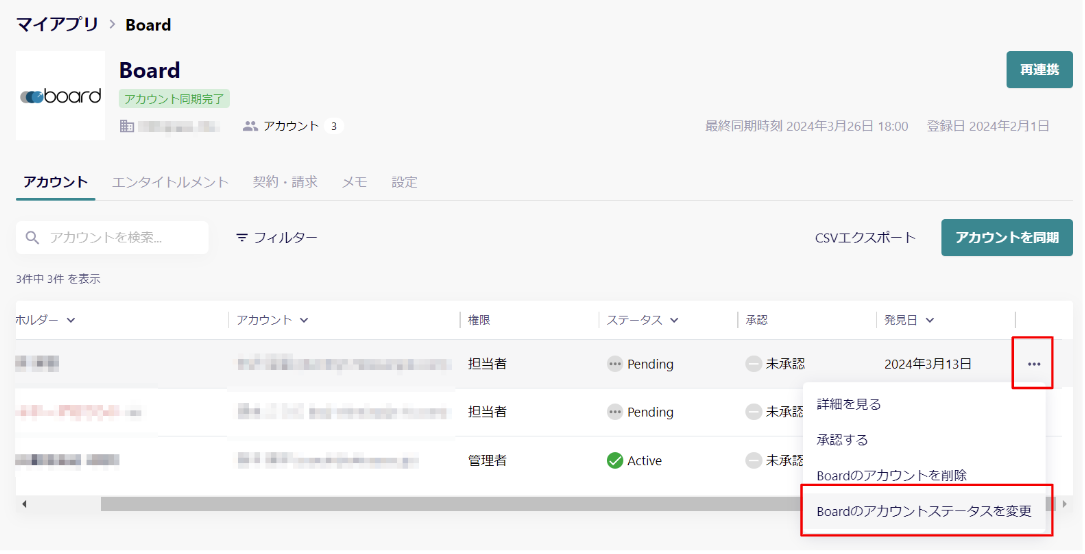Click the 未承認 icon in the first row

point(754,364)
